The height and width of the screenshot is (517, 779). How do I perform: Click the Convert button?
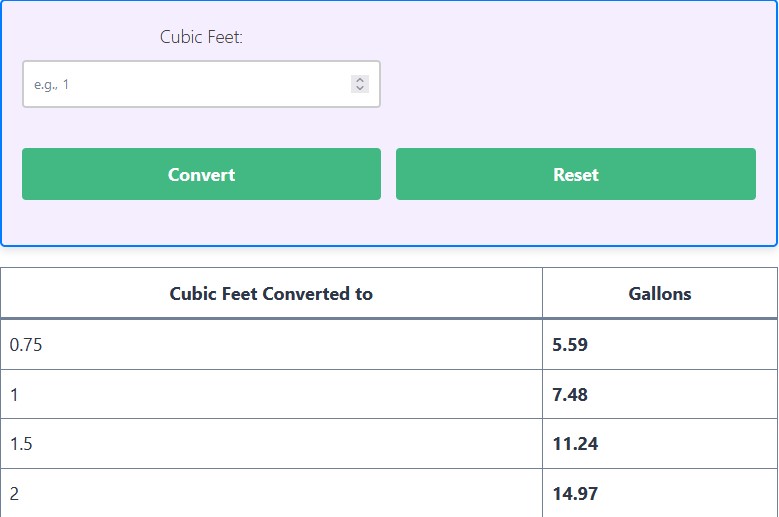(x=201, y=174)
